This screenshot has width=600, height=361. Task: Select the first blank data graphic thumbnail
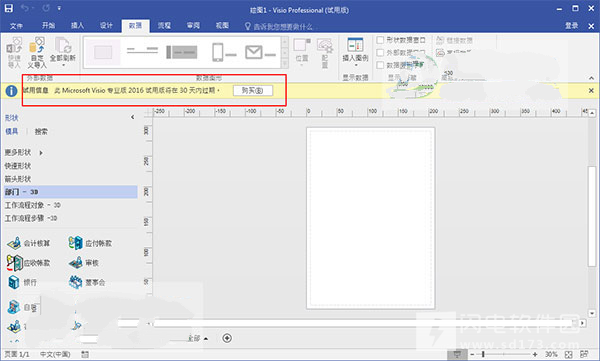103,52
